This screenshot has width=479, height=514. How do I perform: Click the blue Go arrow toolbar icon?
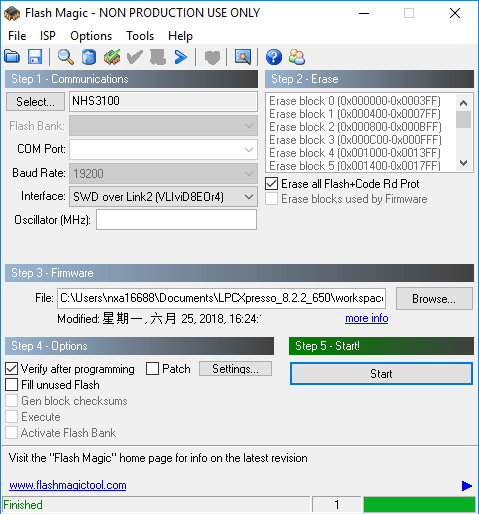181,57
